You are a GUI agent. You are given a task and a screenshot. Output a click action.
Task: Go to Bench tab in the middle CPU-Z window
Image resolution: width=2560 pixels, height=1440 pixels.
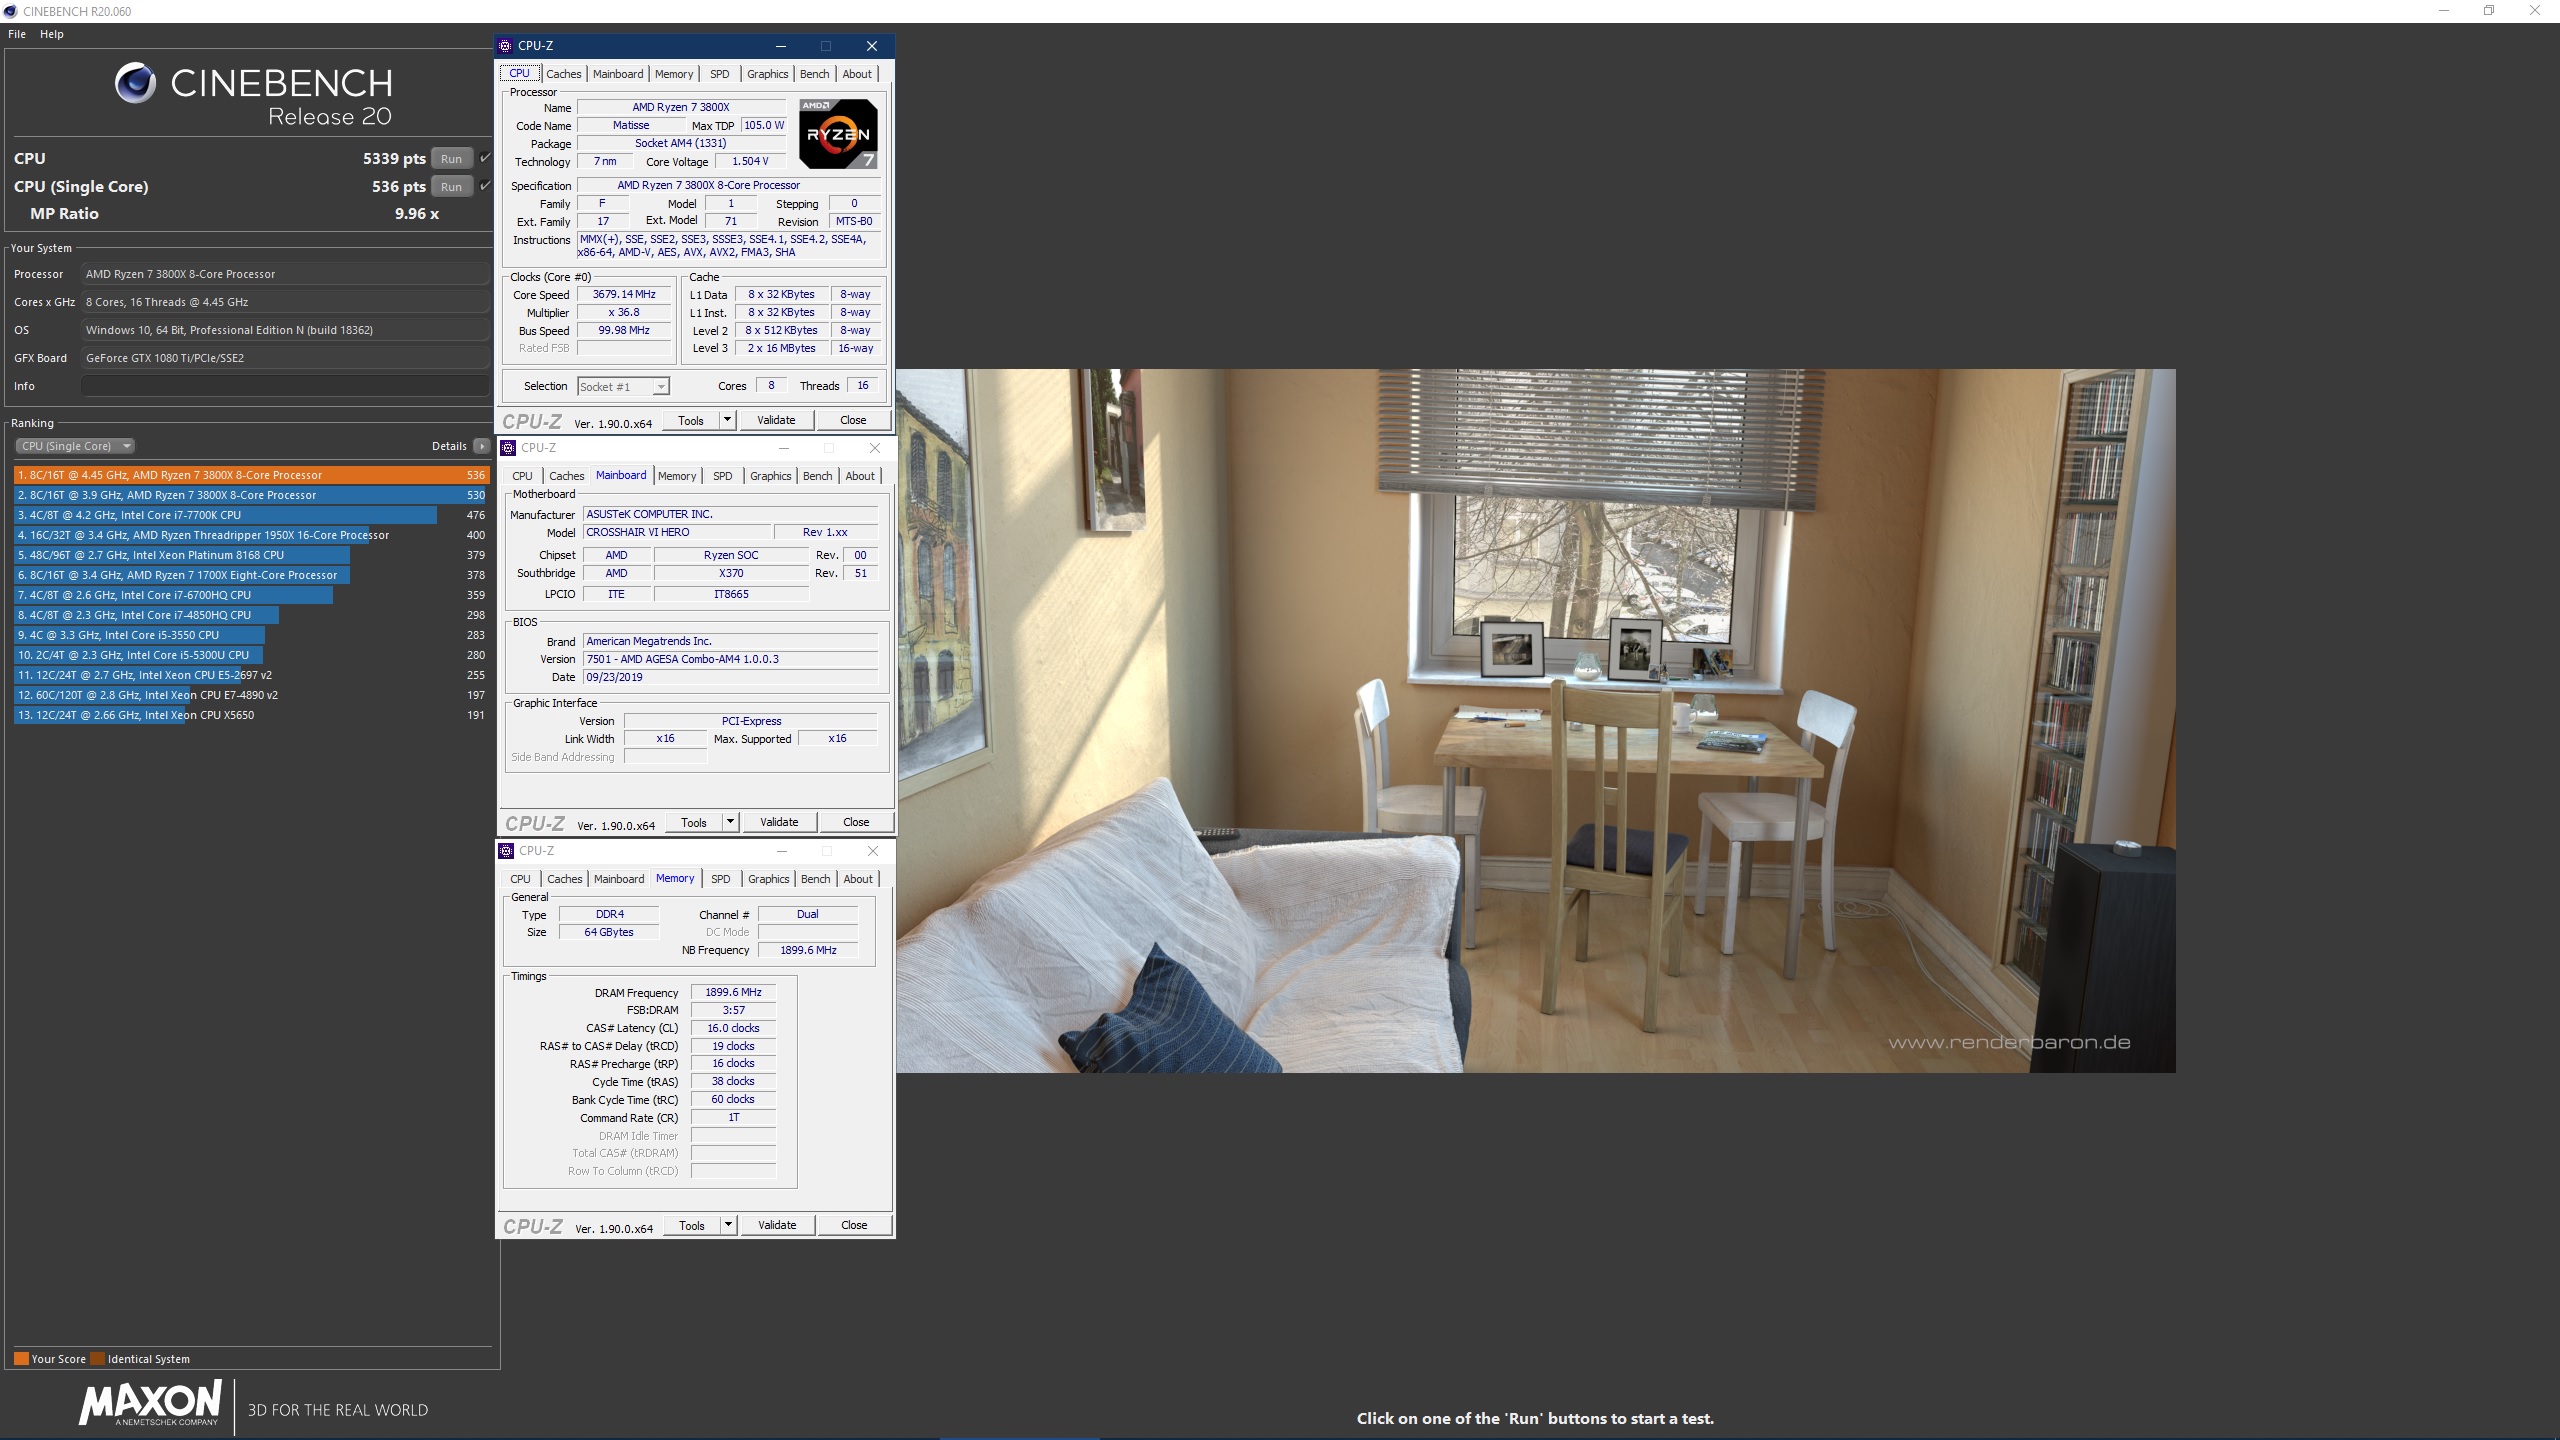[818, 476]
